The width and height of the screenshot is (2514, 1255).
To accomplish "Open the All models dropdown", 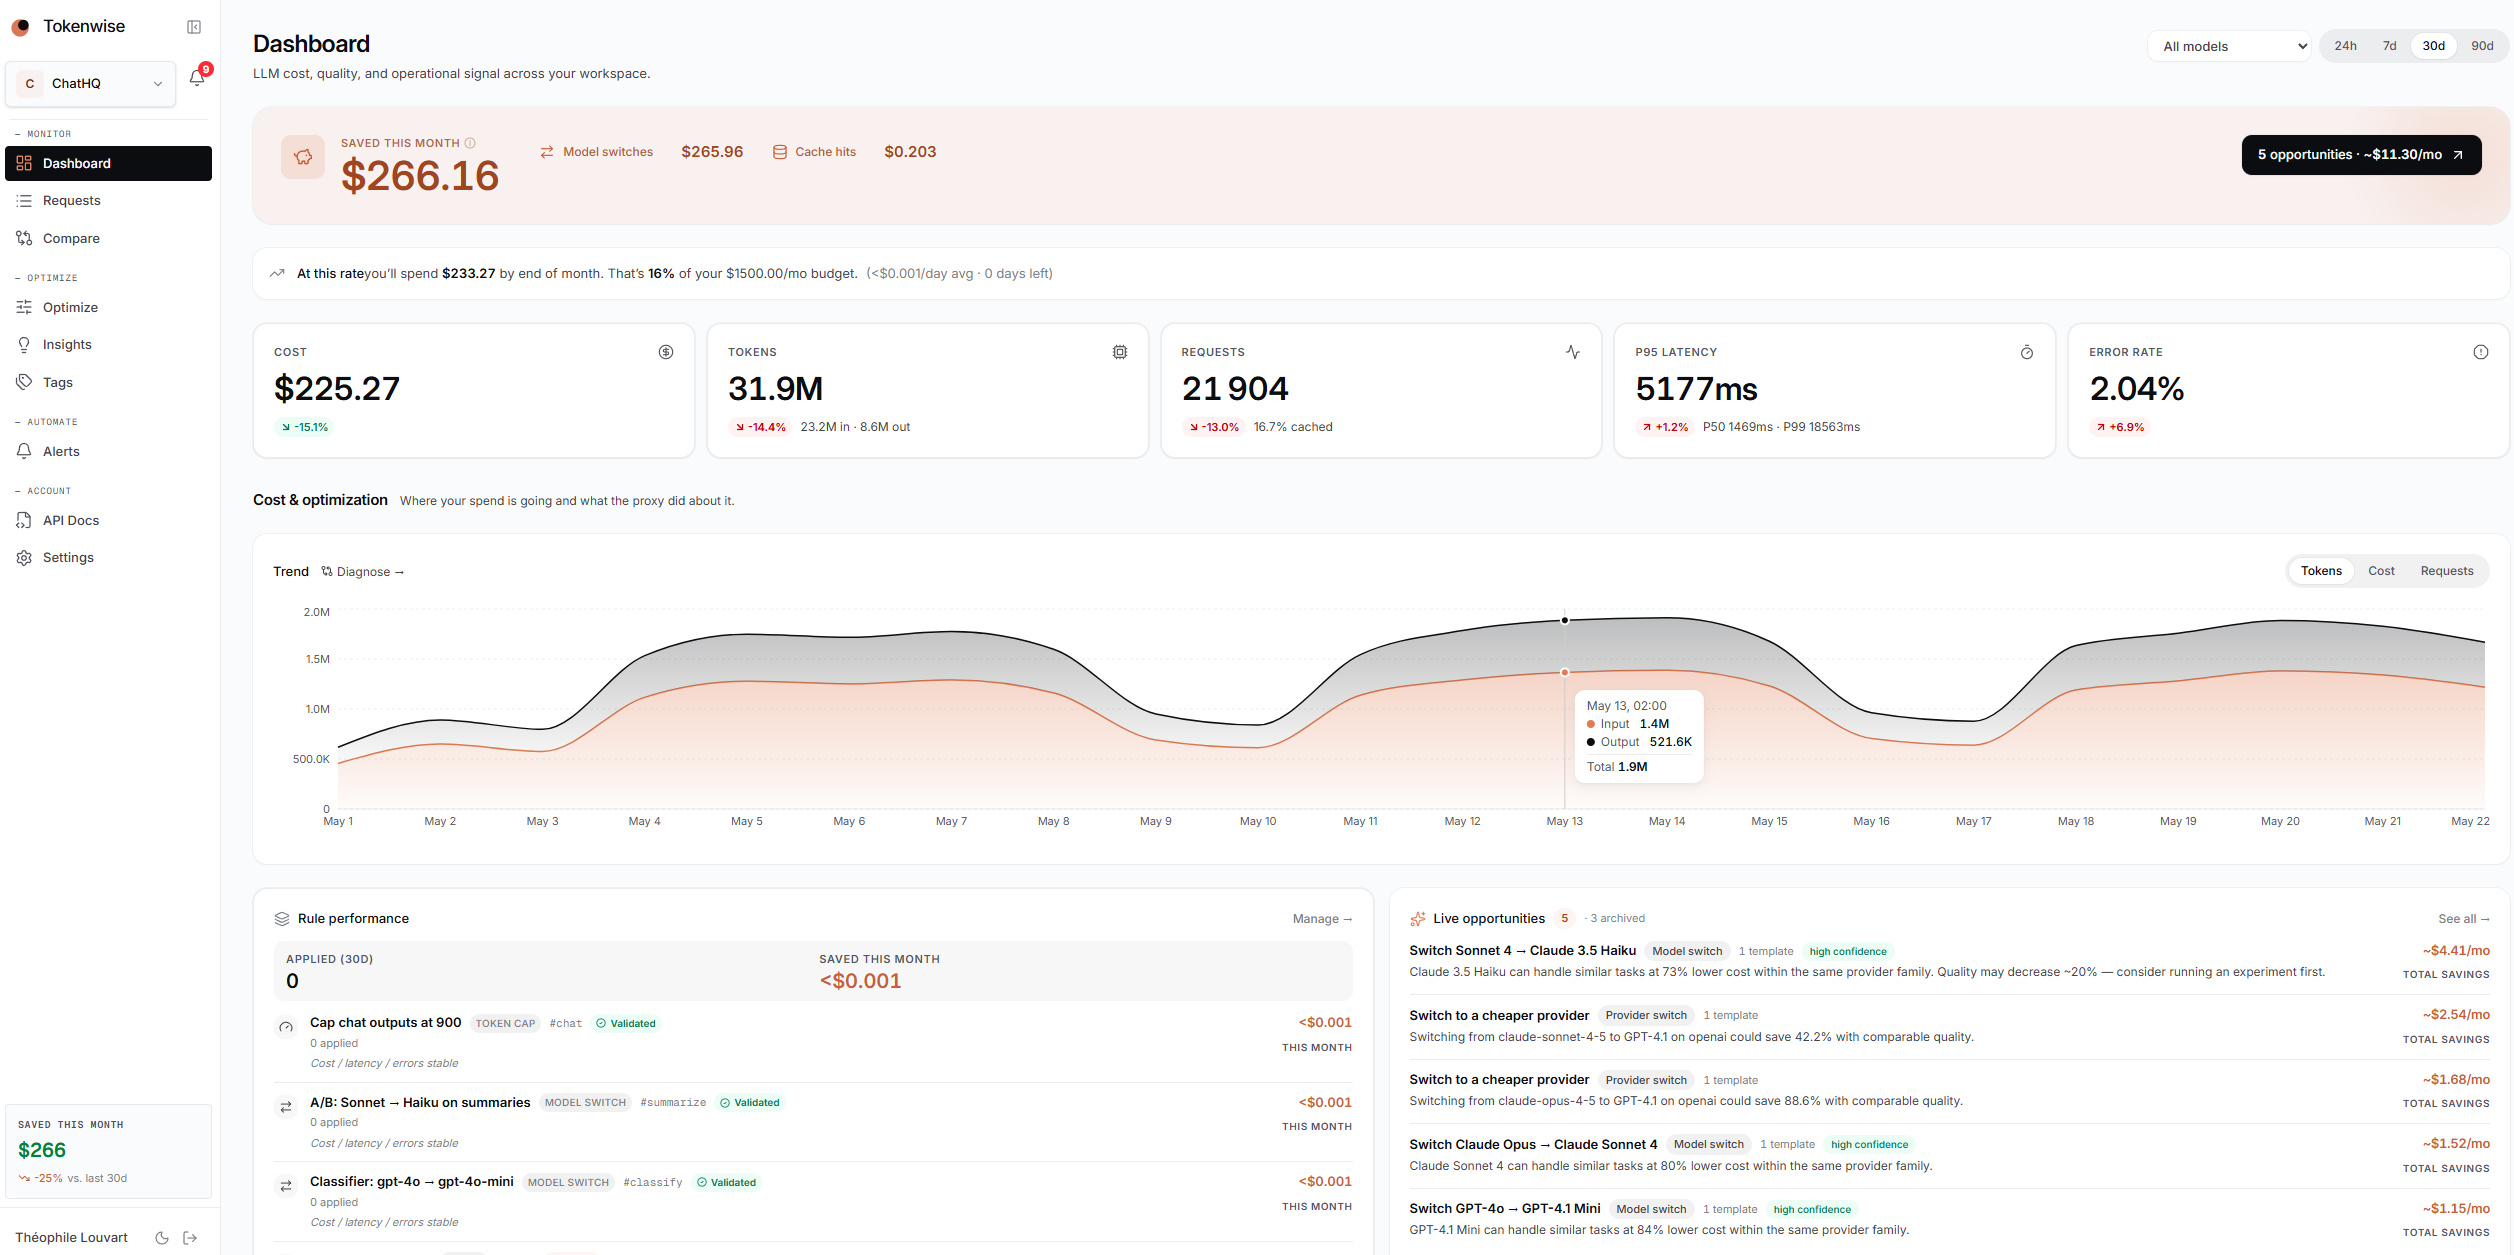I will [x=2230, y=46].
